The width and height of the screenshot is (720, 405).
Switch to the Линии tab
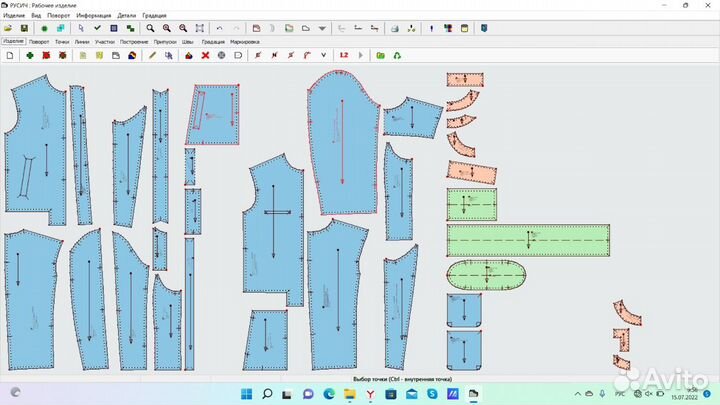pyautogui.click(x=82, y=42)
